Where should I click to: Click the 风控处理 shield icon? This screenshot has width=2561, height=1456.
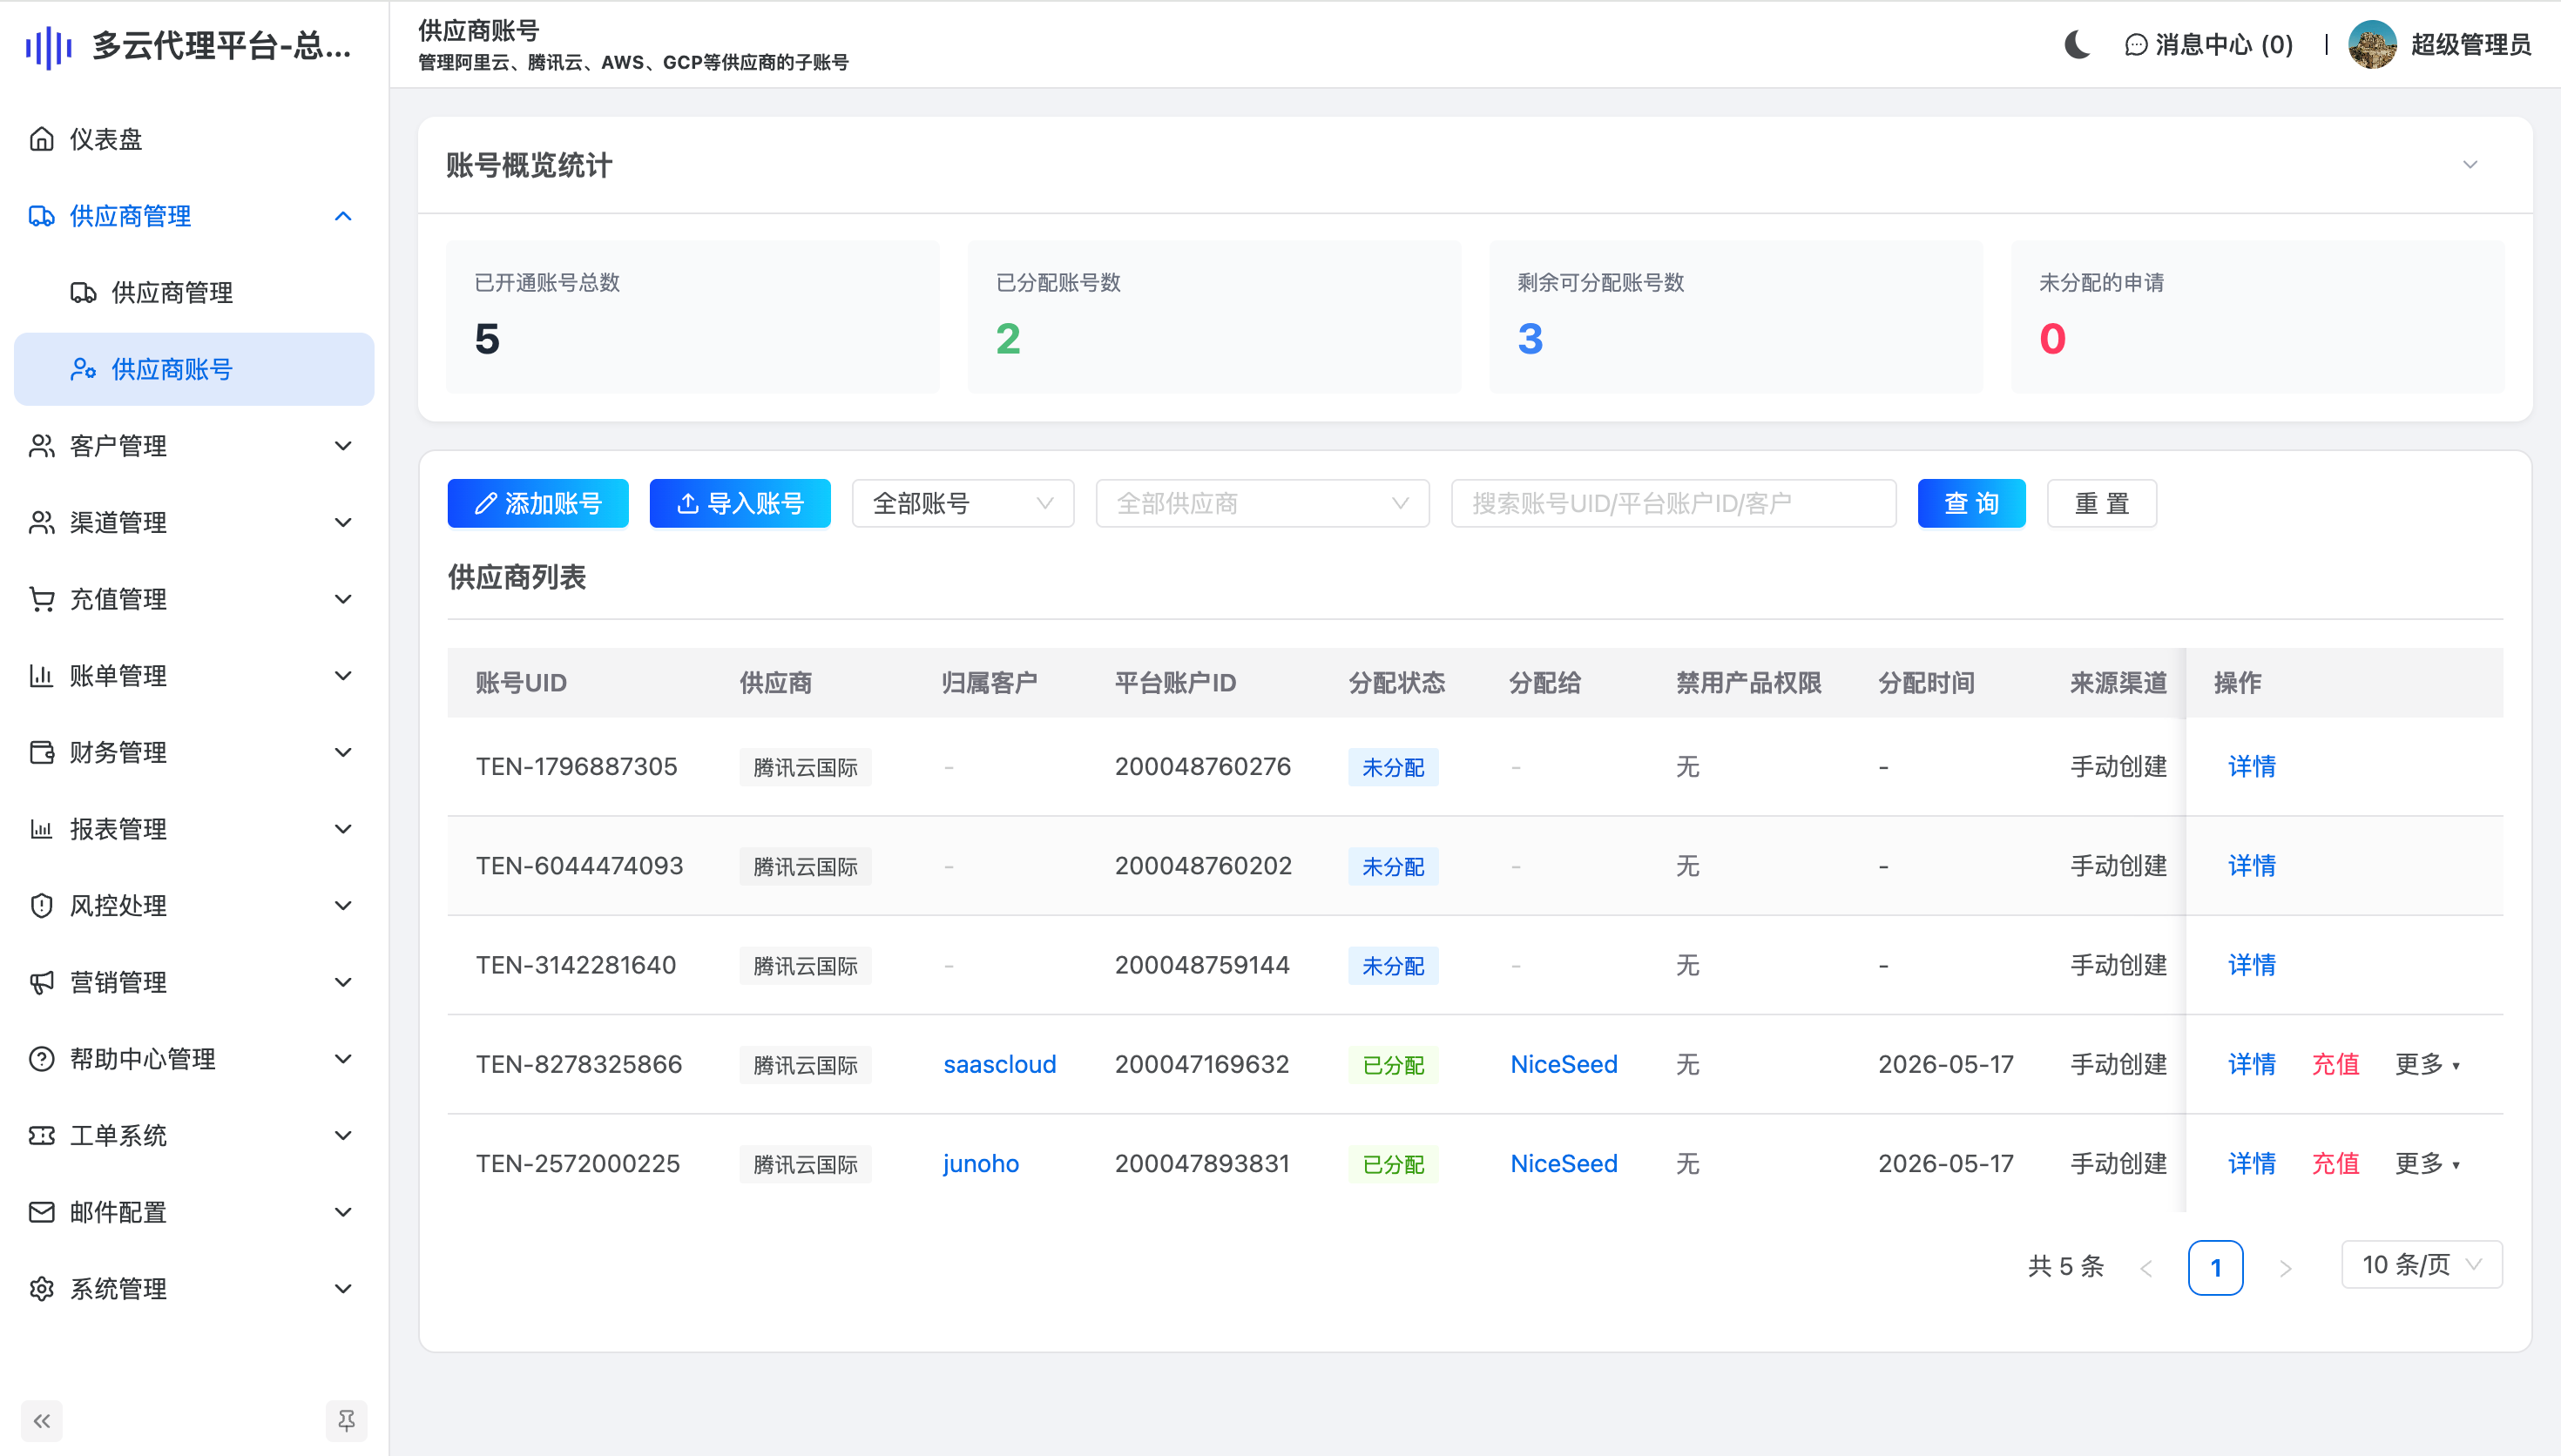coord(42,906)
